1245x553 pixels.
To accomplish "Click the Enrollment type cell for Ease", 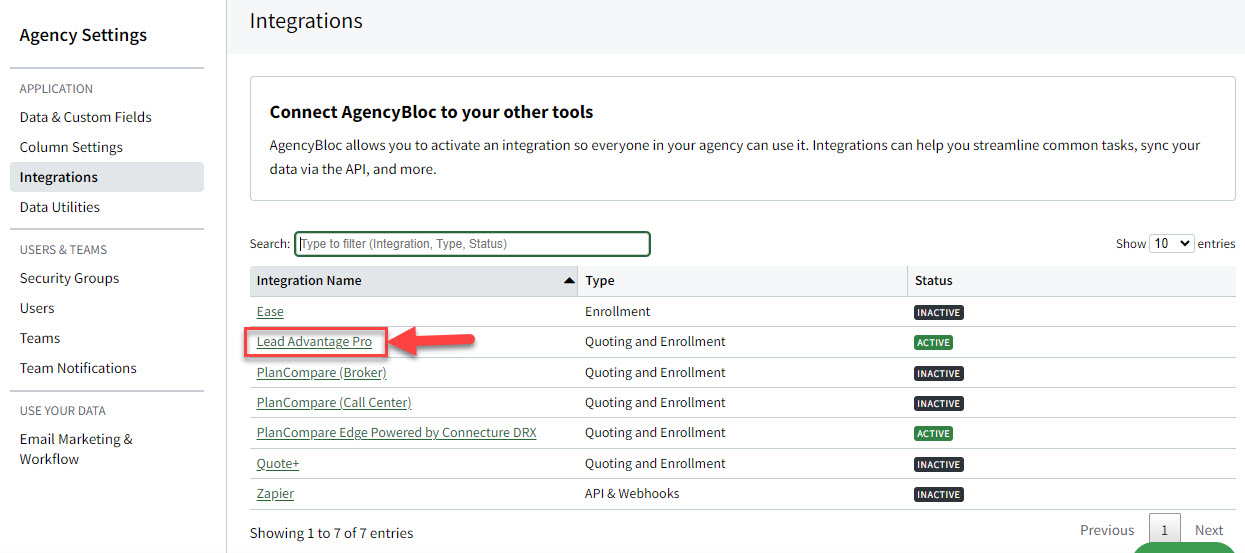I will coord(743,312).
